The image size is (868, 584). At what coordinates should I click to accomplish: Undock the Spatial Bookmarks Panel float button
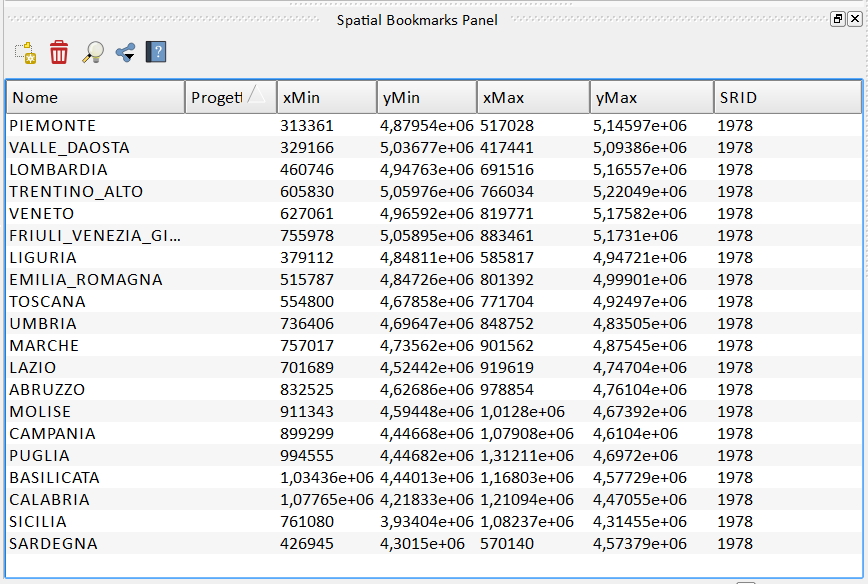point(838,19)
